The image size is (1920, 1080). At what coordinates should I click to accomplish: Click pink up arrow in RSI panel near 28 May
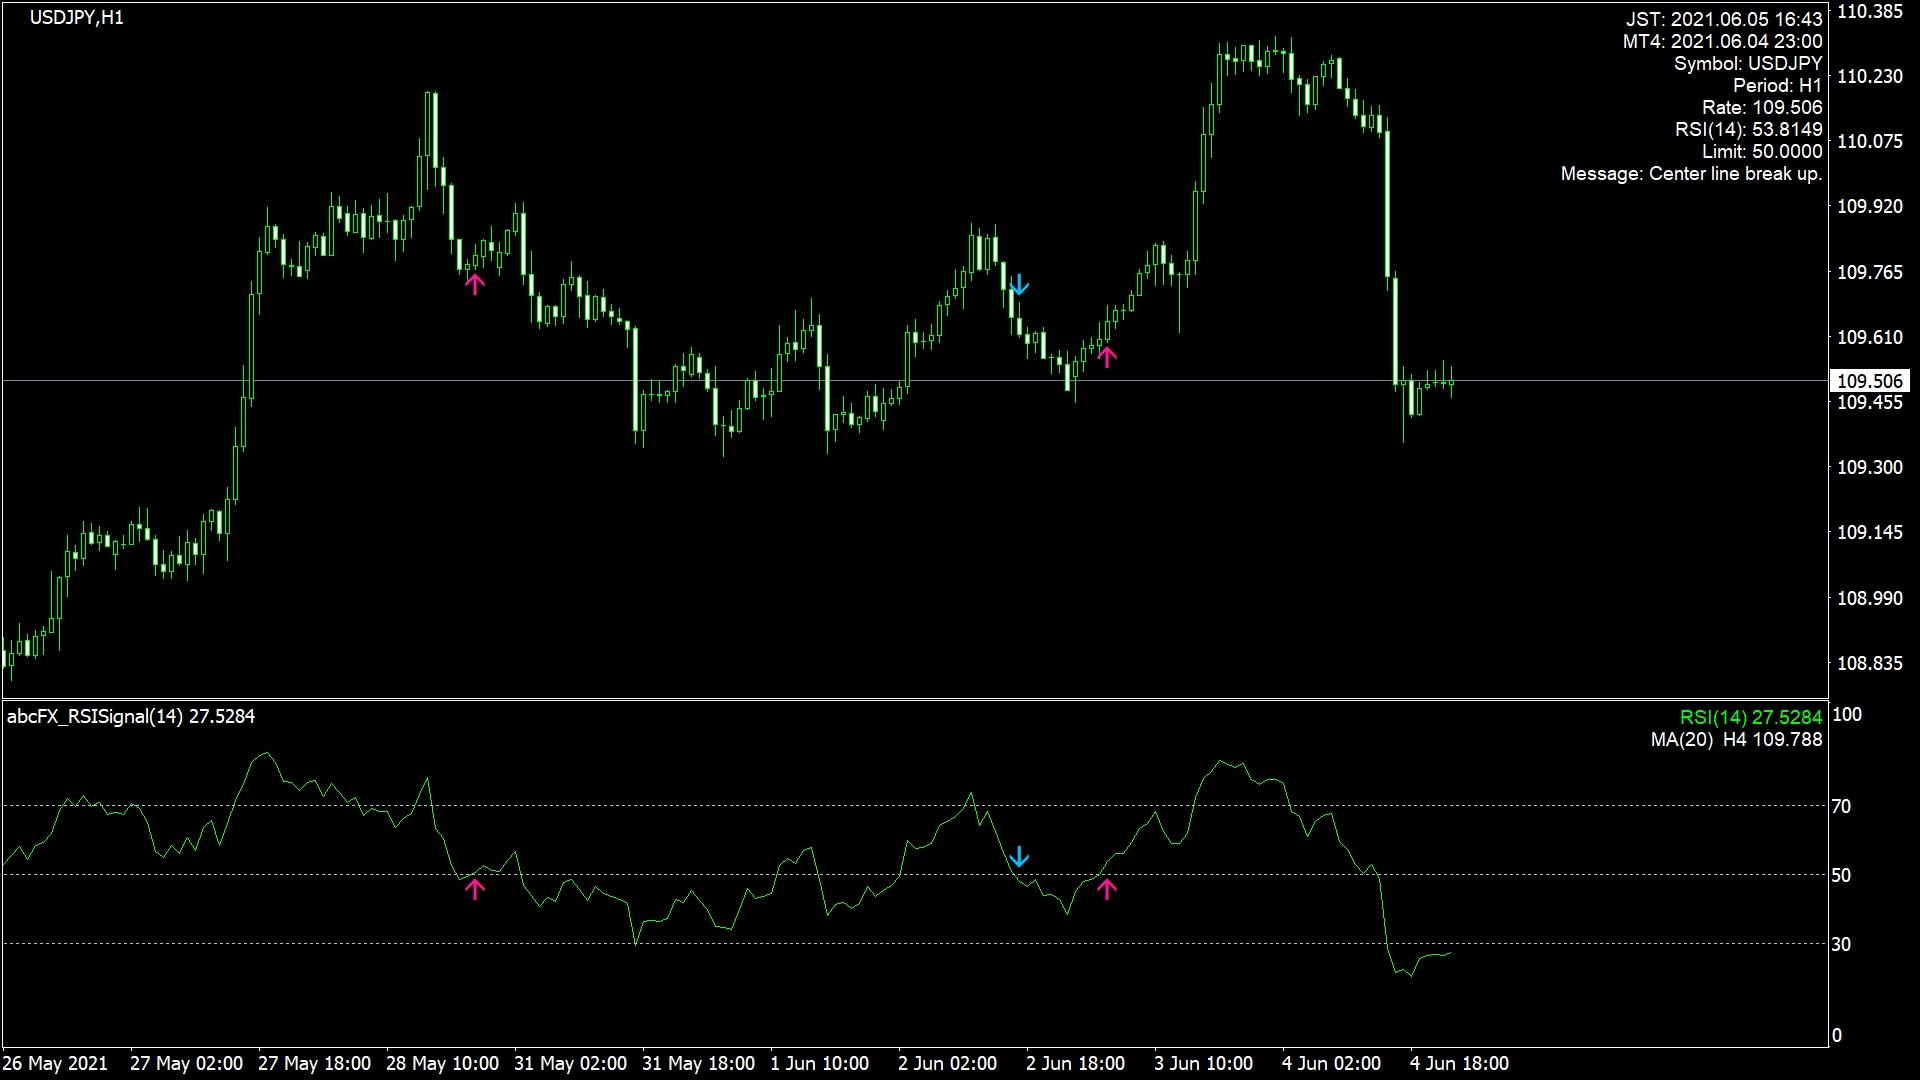[x=475, y=889]
